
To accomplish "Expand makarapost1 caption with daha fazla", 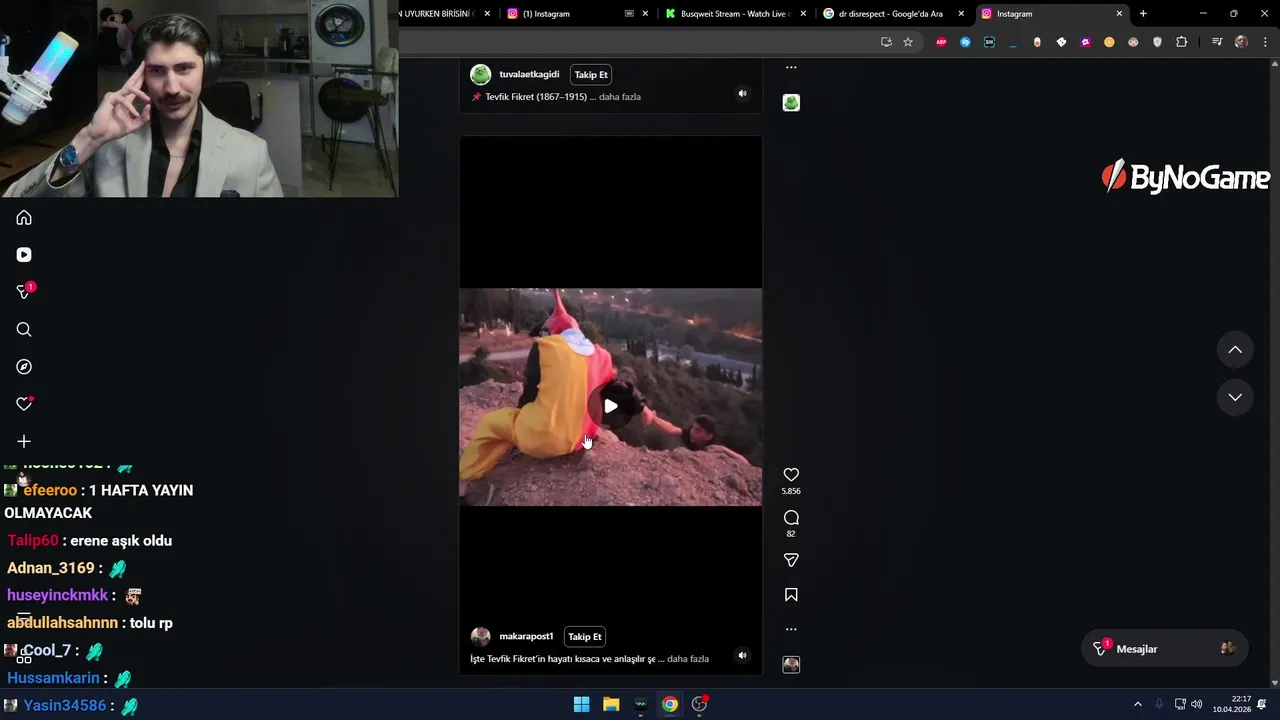I will 688,659.
